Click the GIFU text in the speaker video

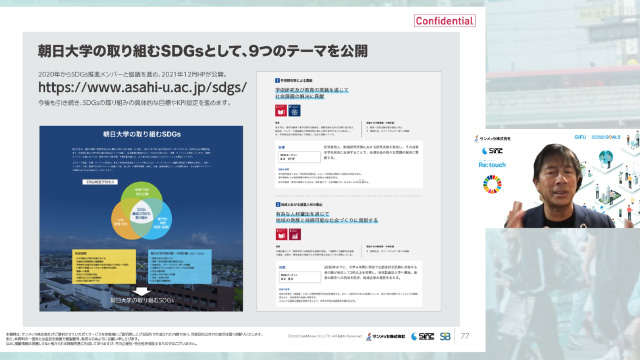pos(580,137)
